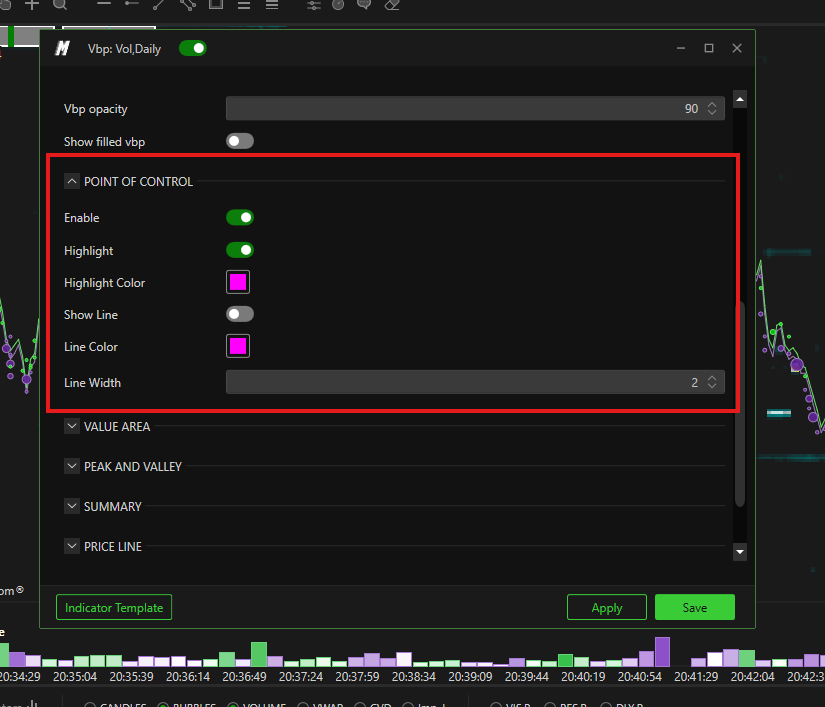Click the settings panel scroll up arrow
The width and height of the screenshot is (825, 707).
[740, 99]
